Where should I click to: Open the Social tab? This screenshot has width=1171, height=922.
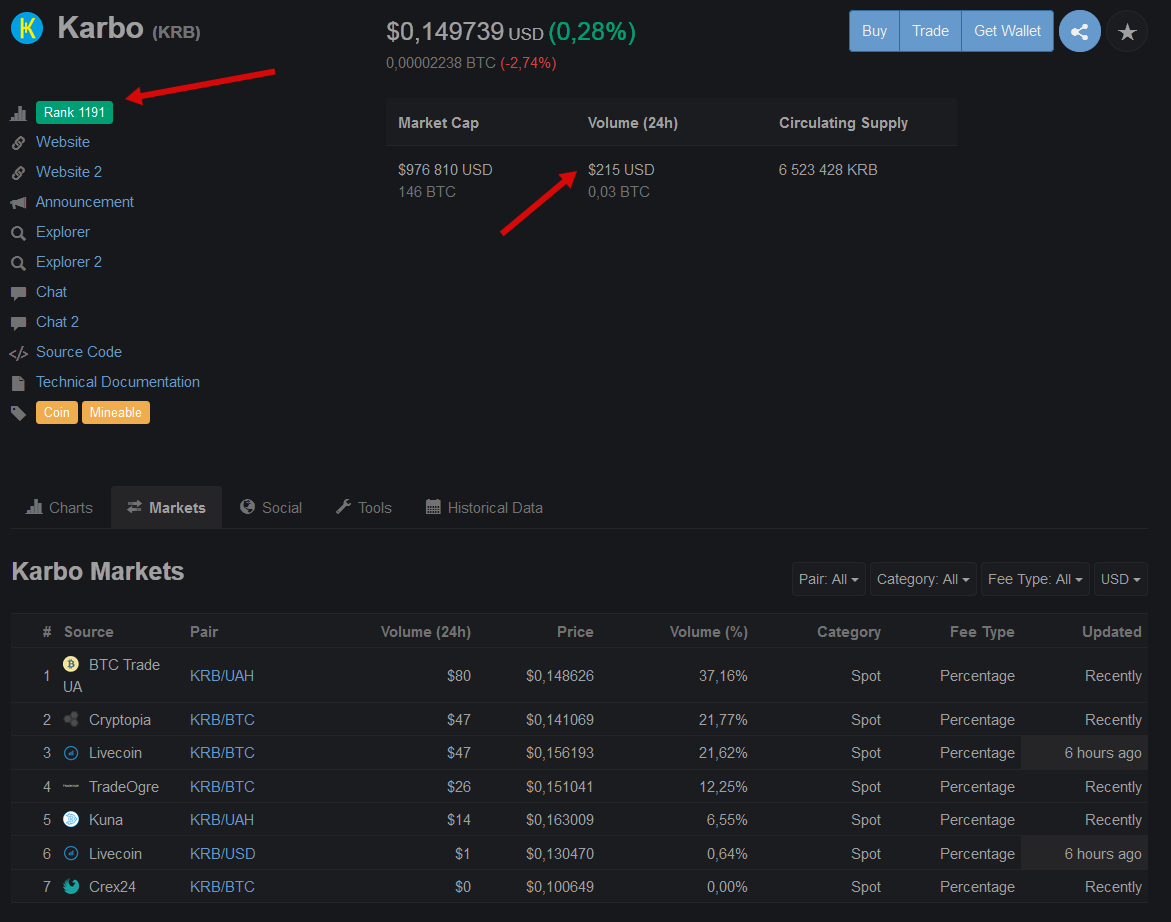pos(271,508)
